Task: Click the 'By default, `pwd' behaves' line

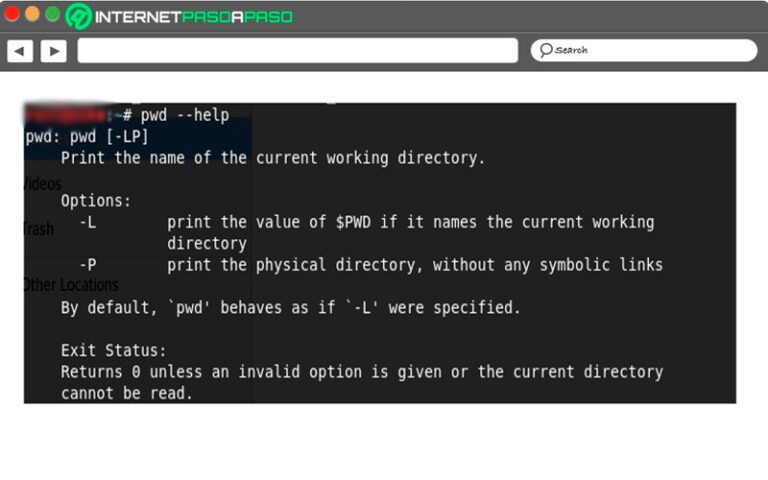Action: pyautogui.click(x=290, y=308)
